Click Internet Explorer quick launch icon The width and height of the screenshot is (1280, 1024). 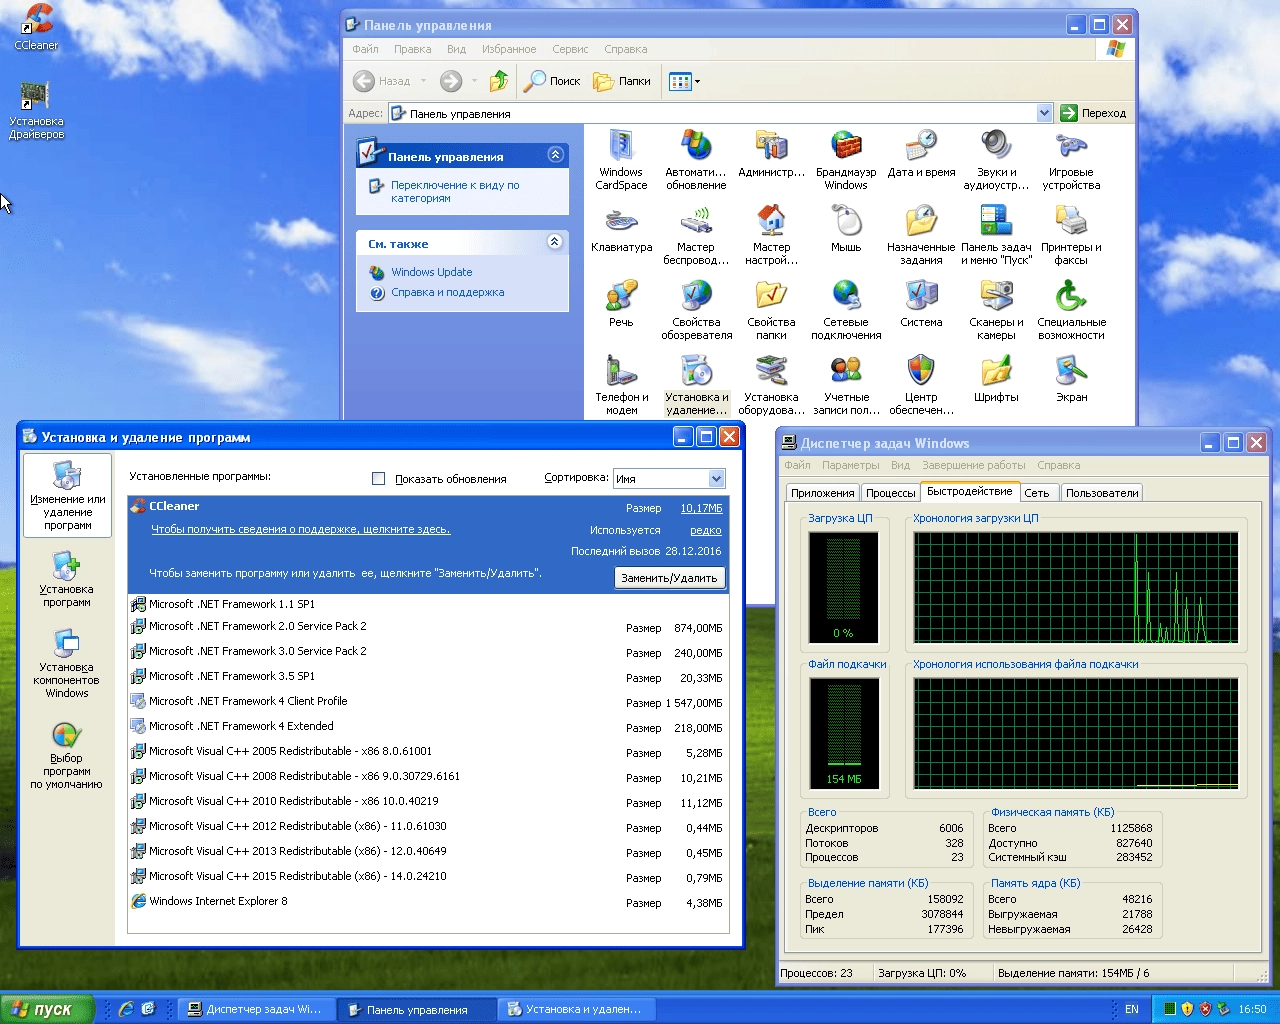(126, 1009)
